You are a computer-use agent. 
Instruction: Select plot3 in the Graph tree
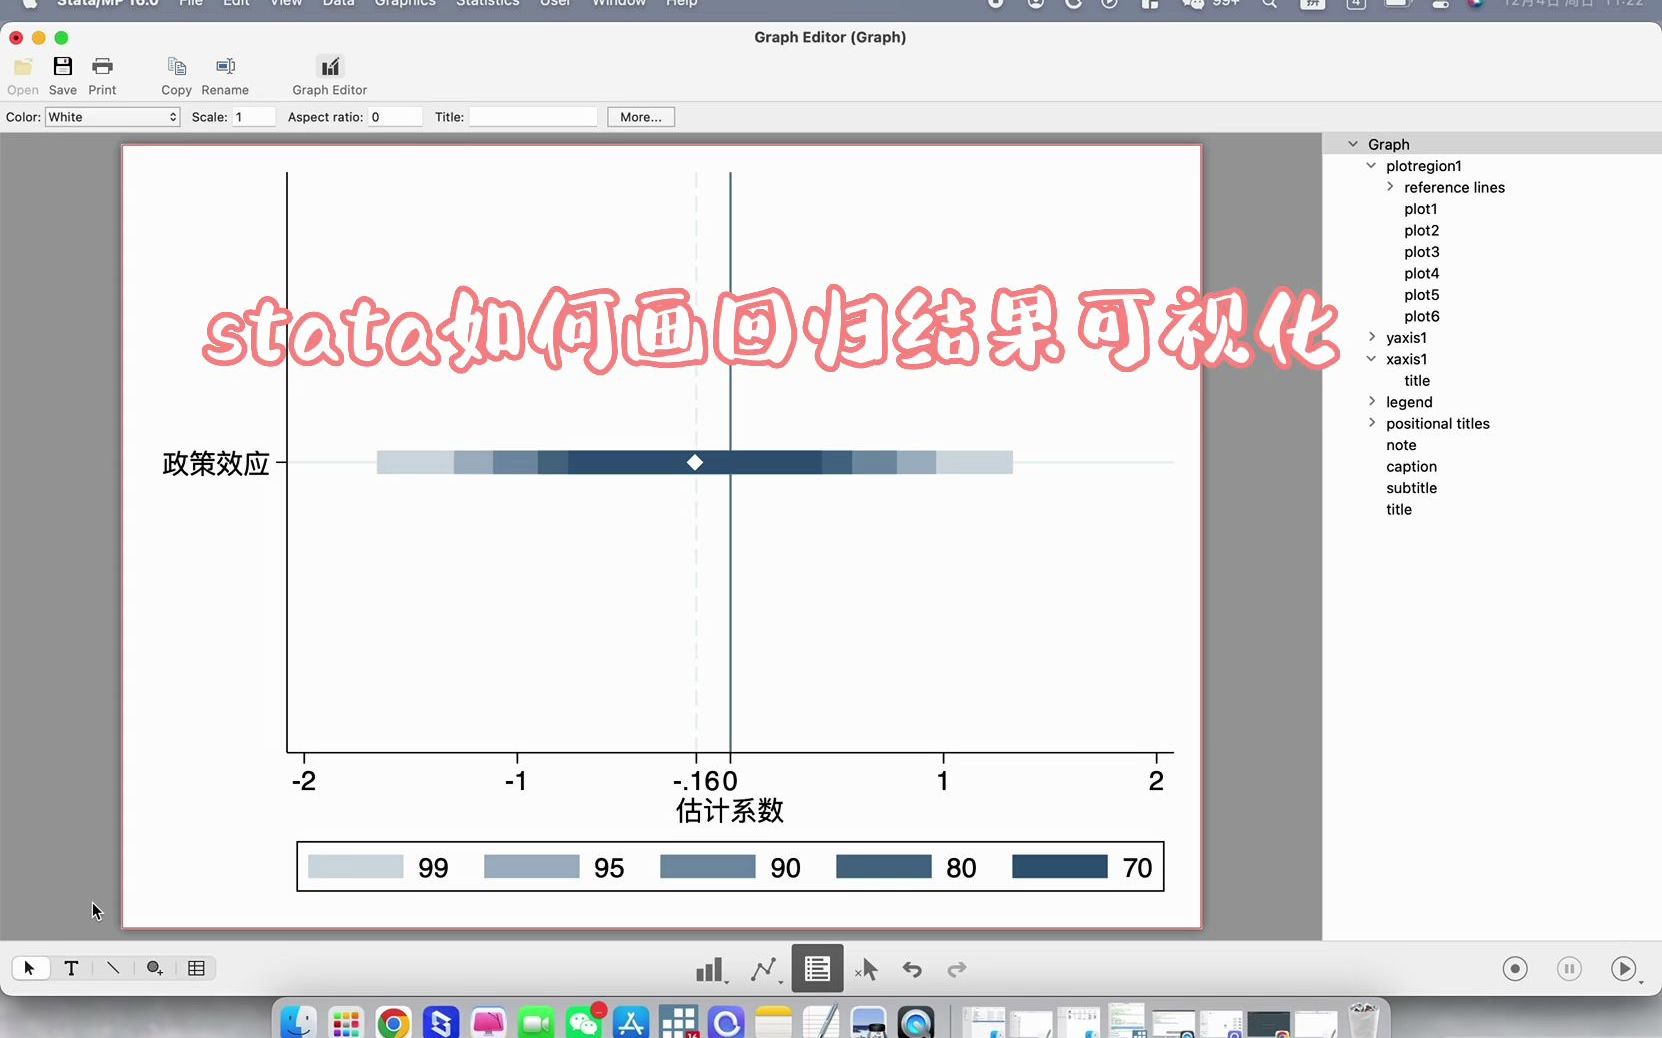click(x=1420, y=252)
